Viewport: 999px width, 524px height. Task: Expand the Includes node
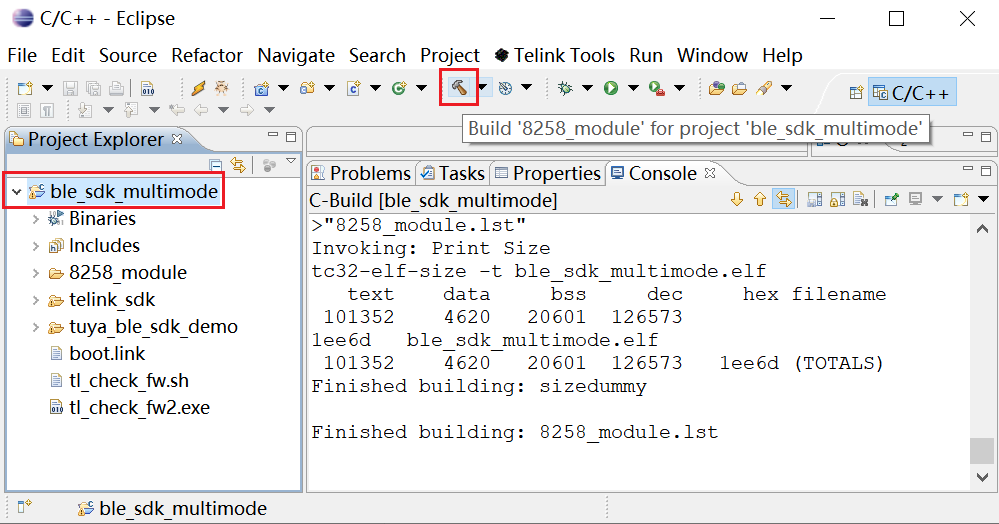coord(36,246)
